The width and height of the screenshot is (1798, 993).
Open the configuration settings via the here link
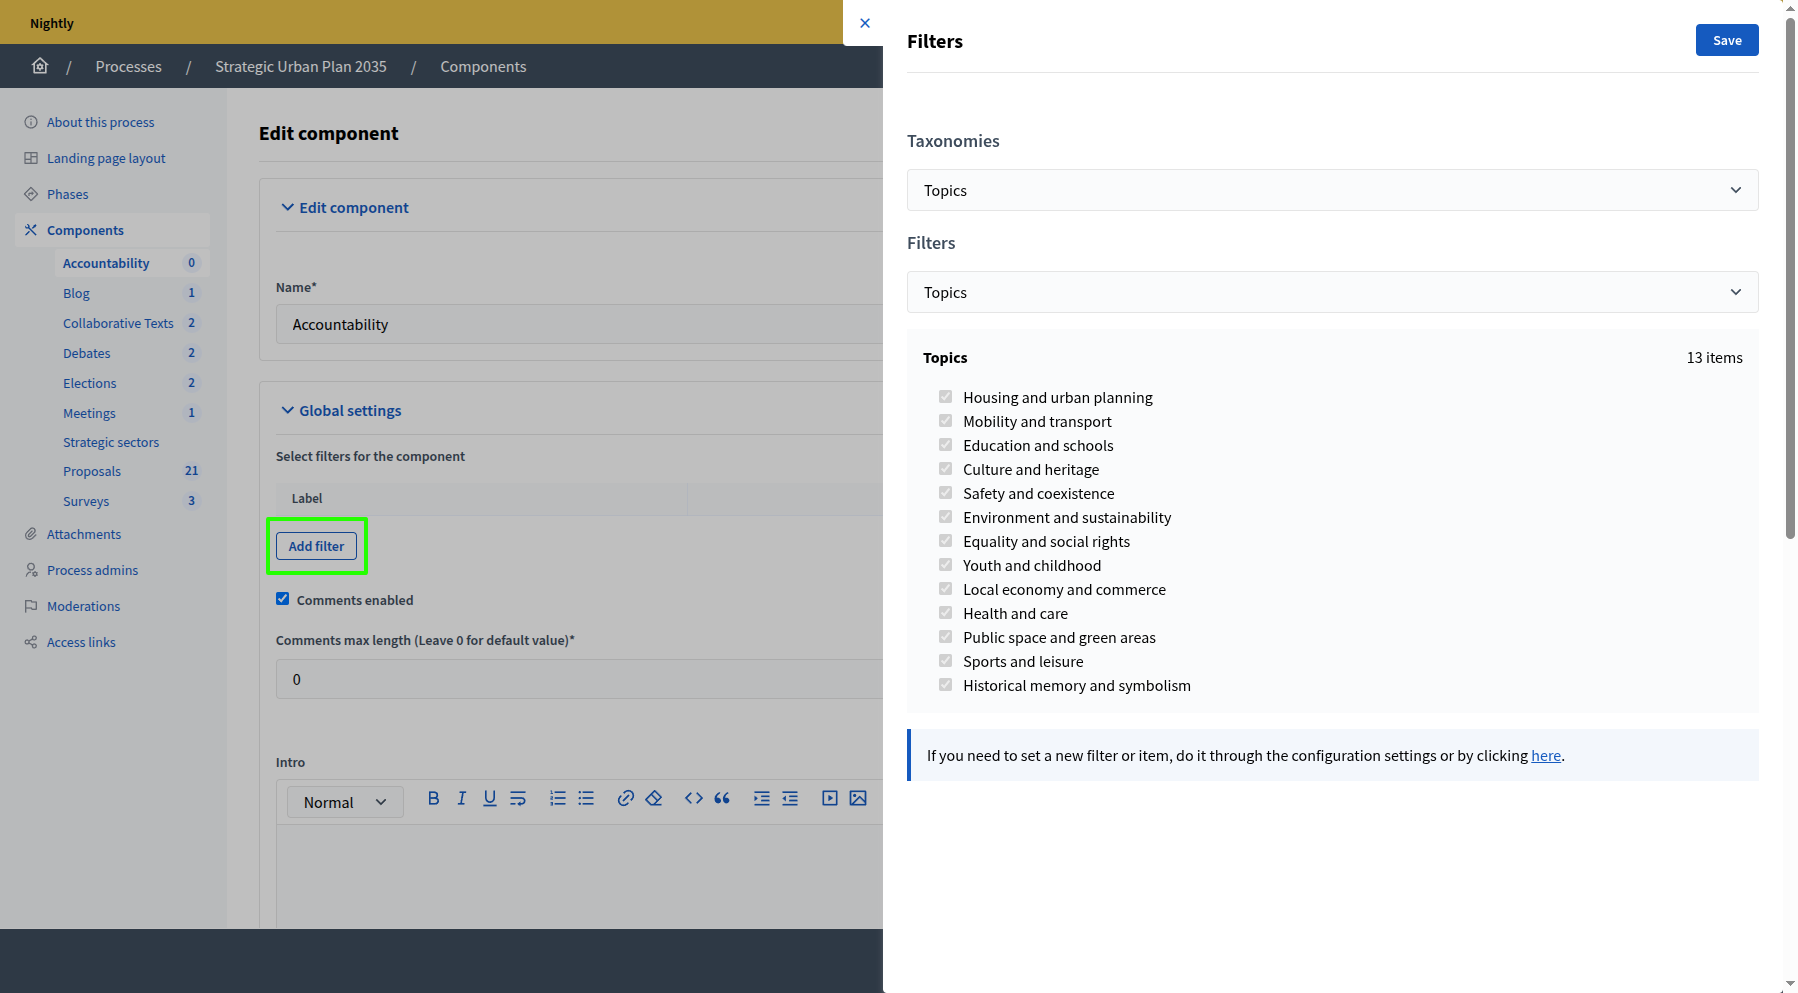1546,755
